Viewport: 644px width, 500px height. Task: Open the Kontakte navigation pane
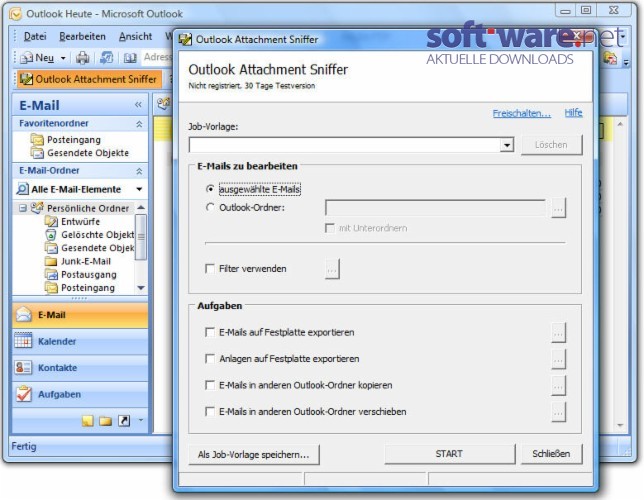pyautogui.click(x=80, y=368)
